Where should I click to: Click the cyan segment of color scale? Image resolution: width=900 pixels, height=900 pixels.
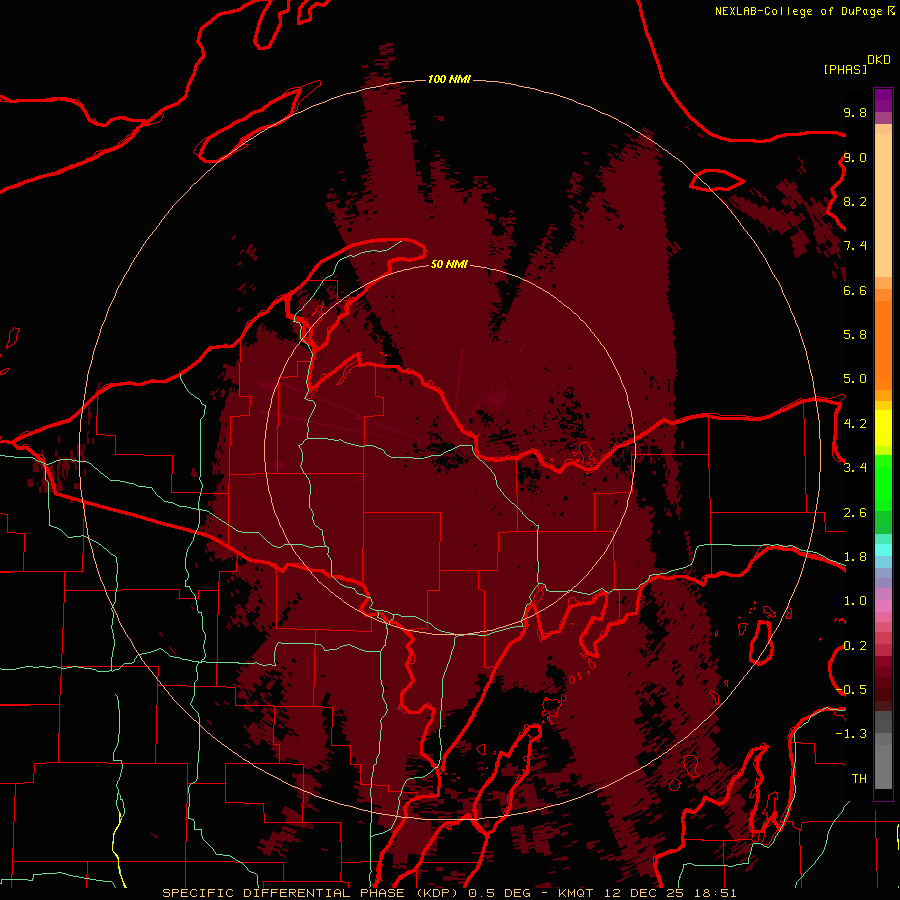883,550
